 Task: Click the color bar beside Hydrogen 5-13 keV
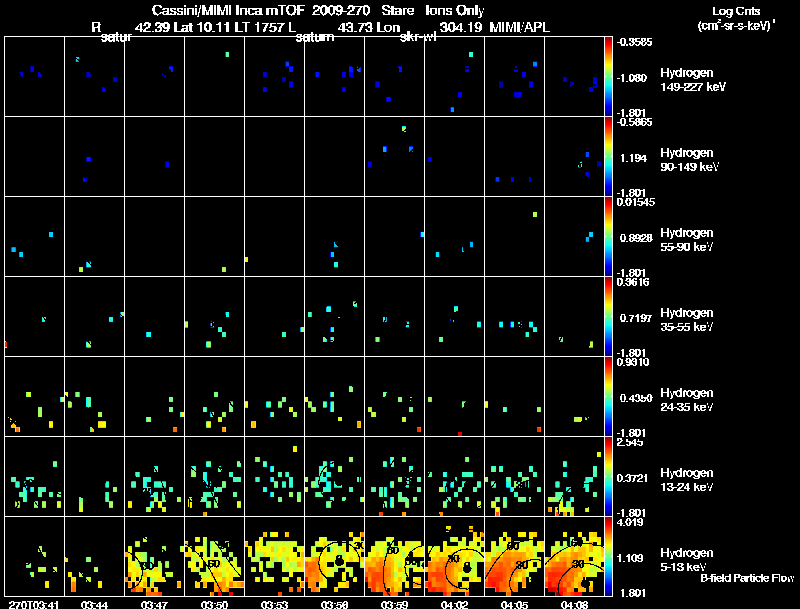(608, 557)
